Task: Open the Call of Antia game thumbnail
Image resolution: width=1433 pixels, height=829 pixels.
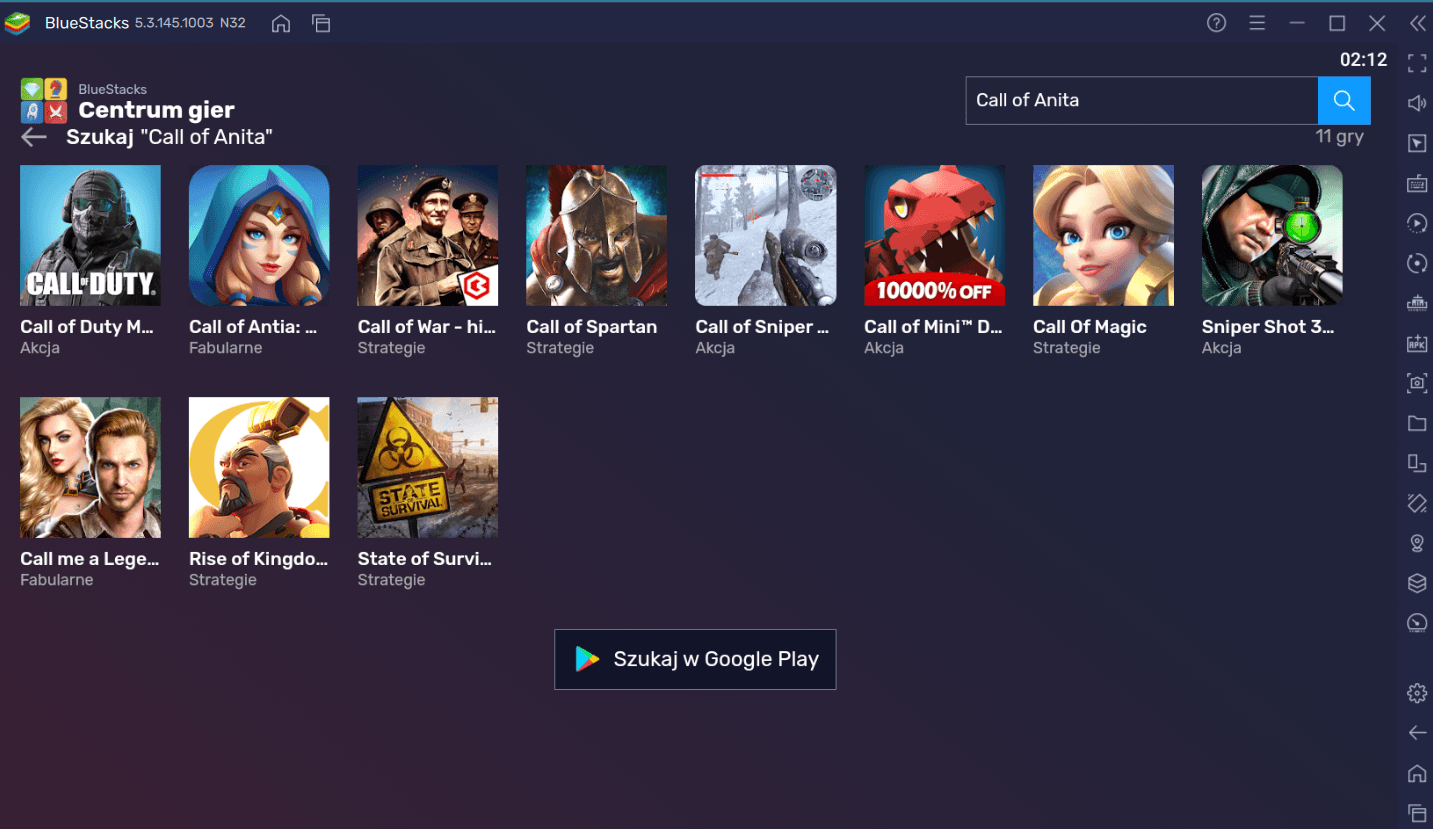Action: pos(259,235)
